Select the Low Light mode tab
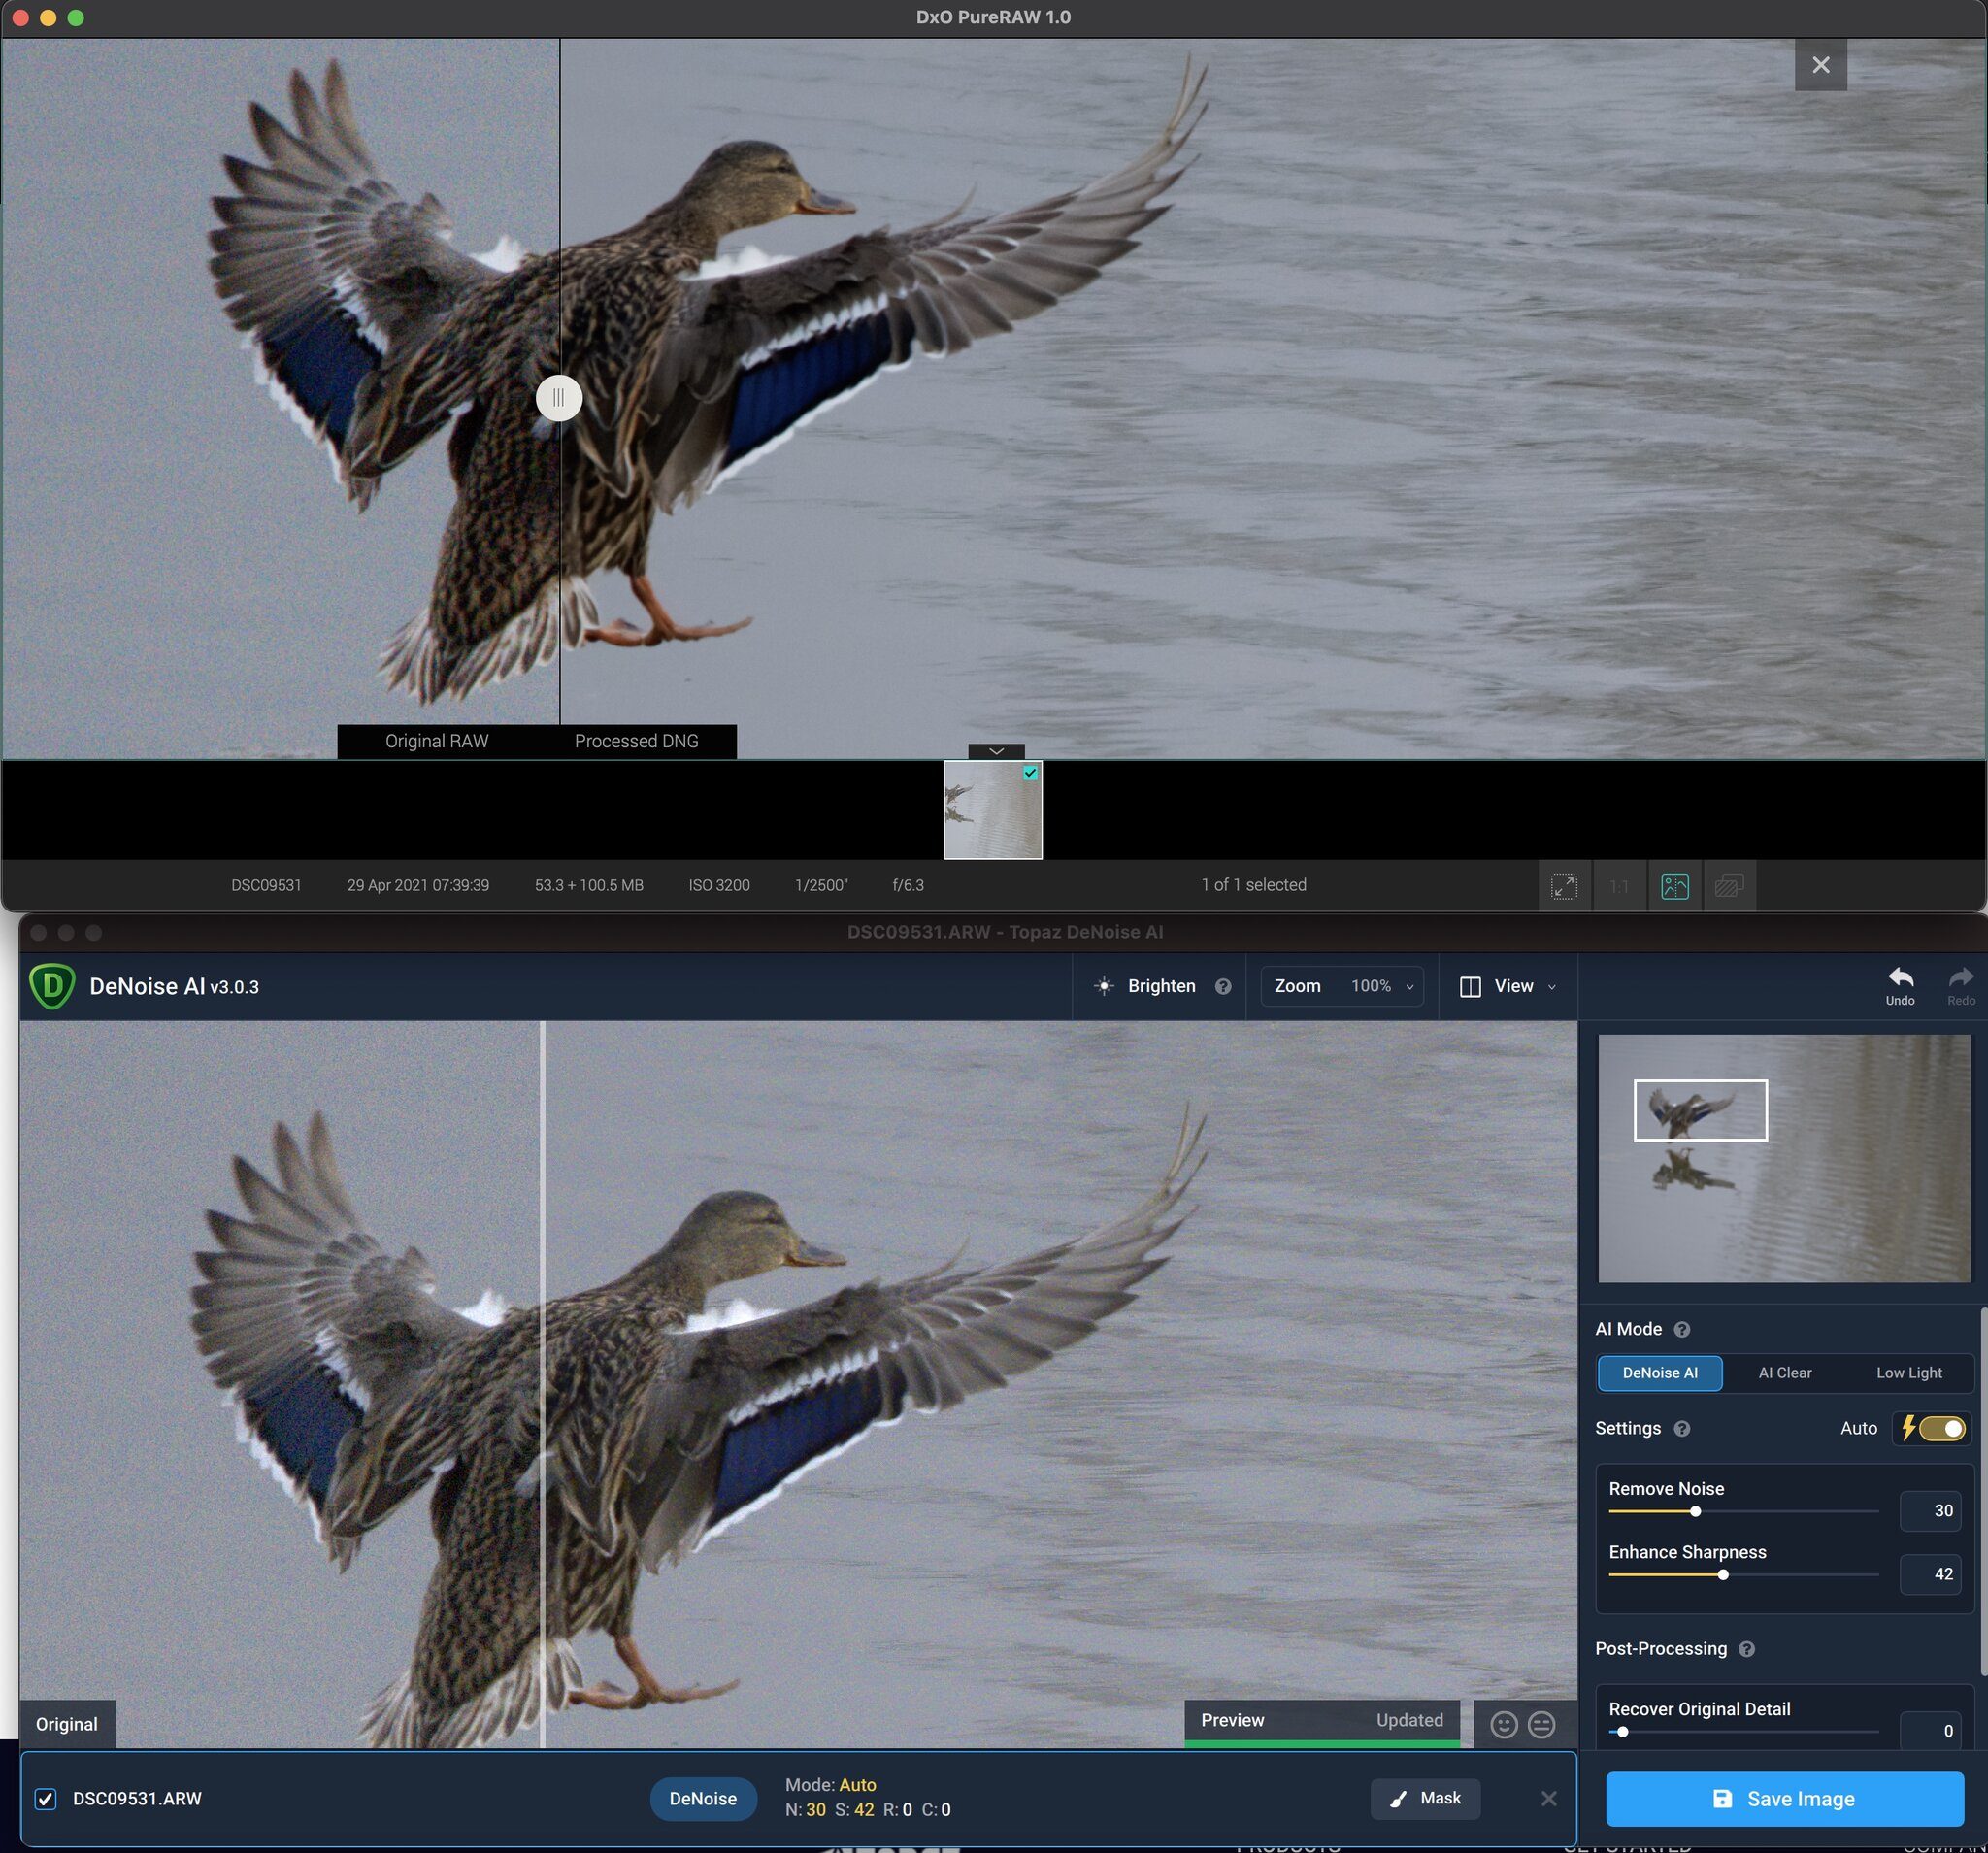The width and height of the screenshot is (1988, 1853). pyautogui.click(x=1909, y=1373)
